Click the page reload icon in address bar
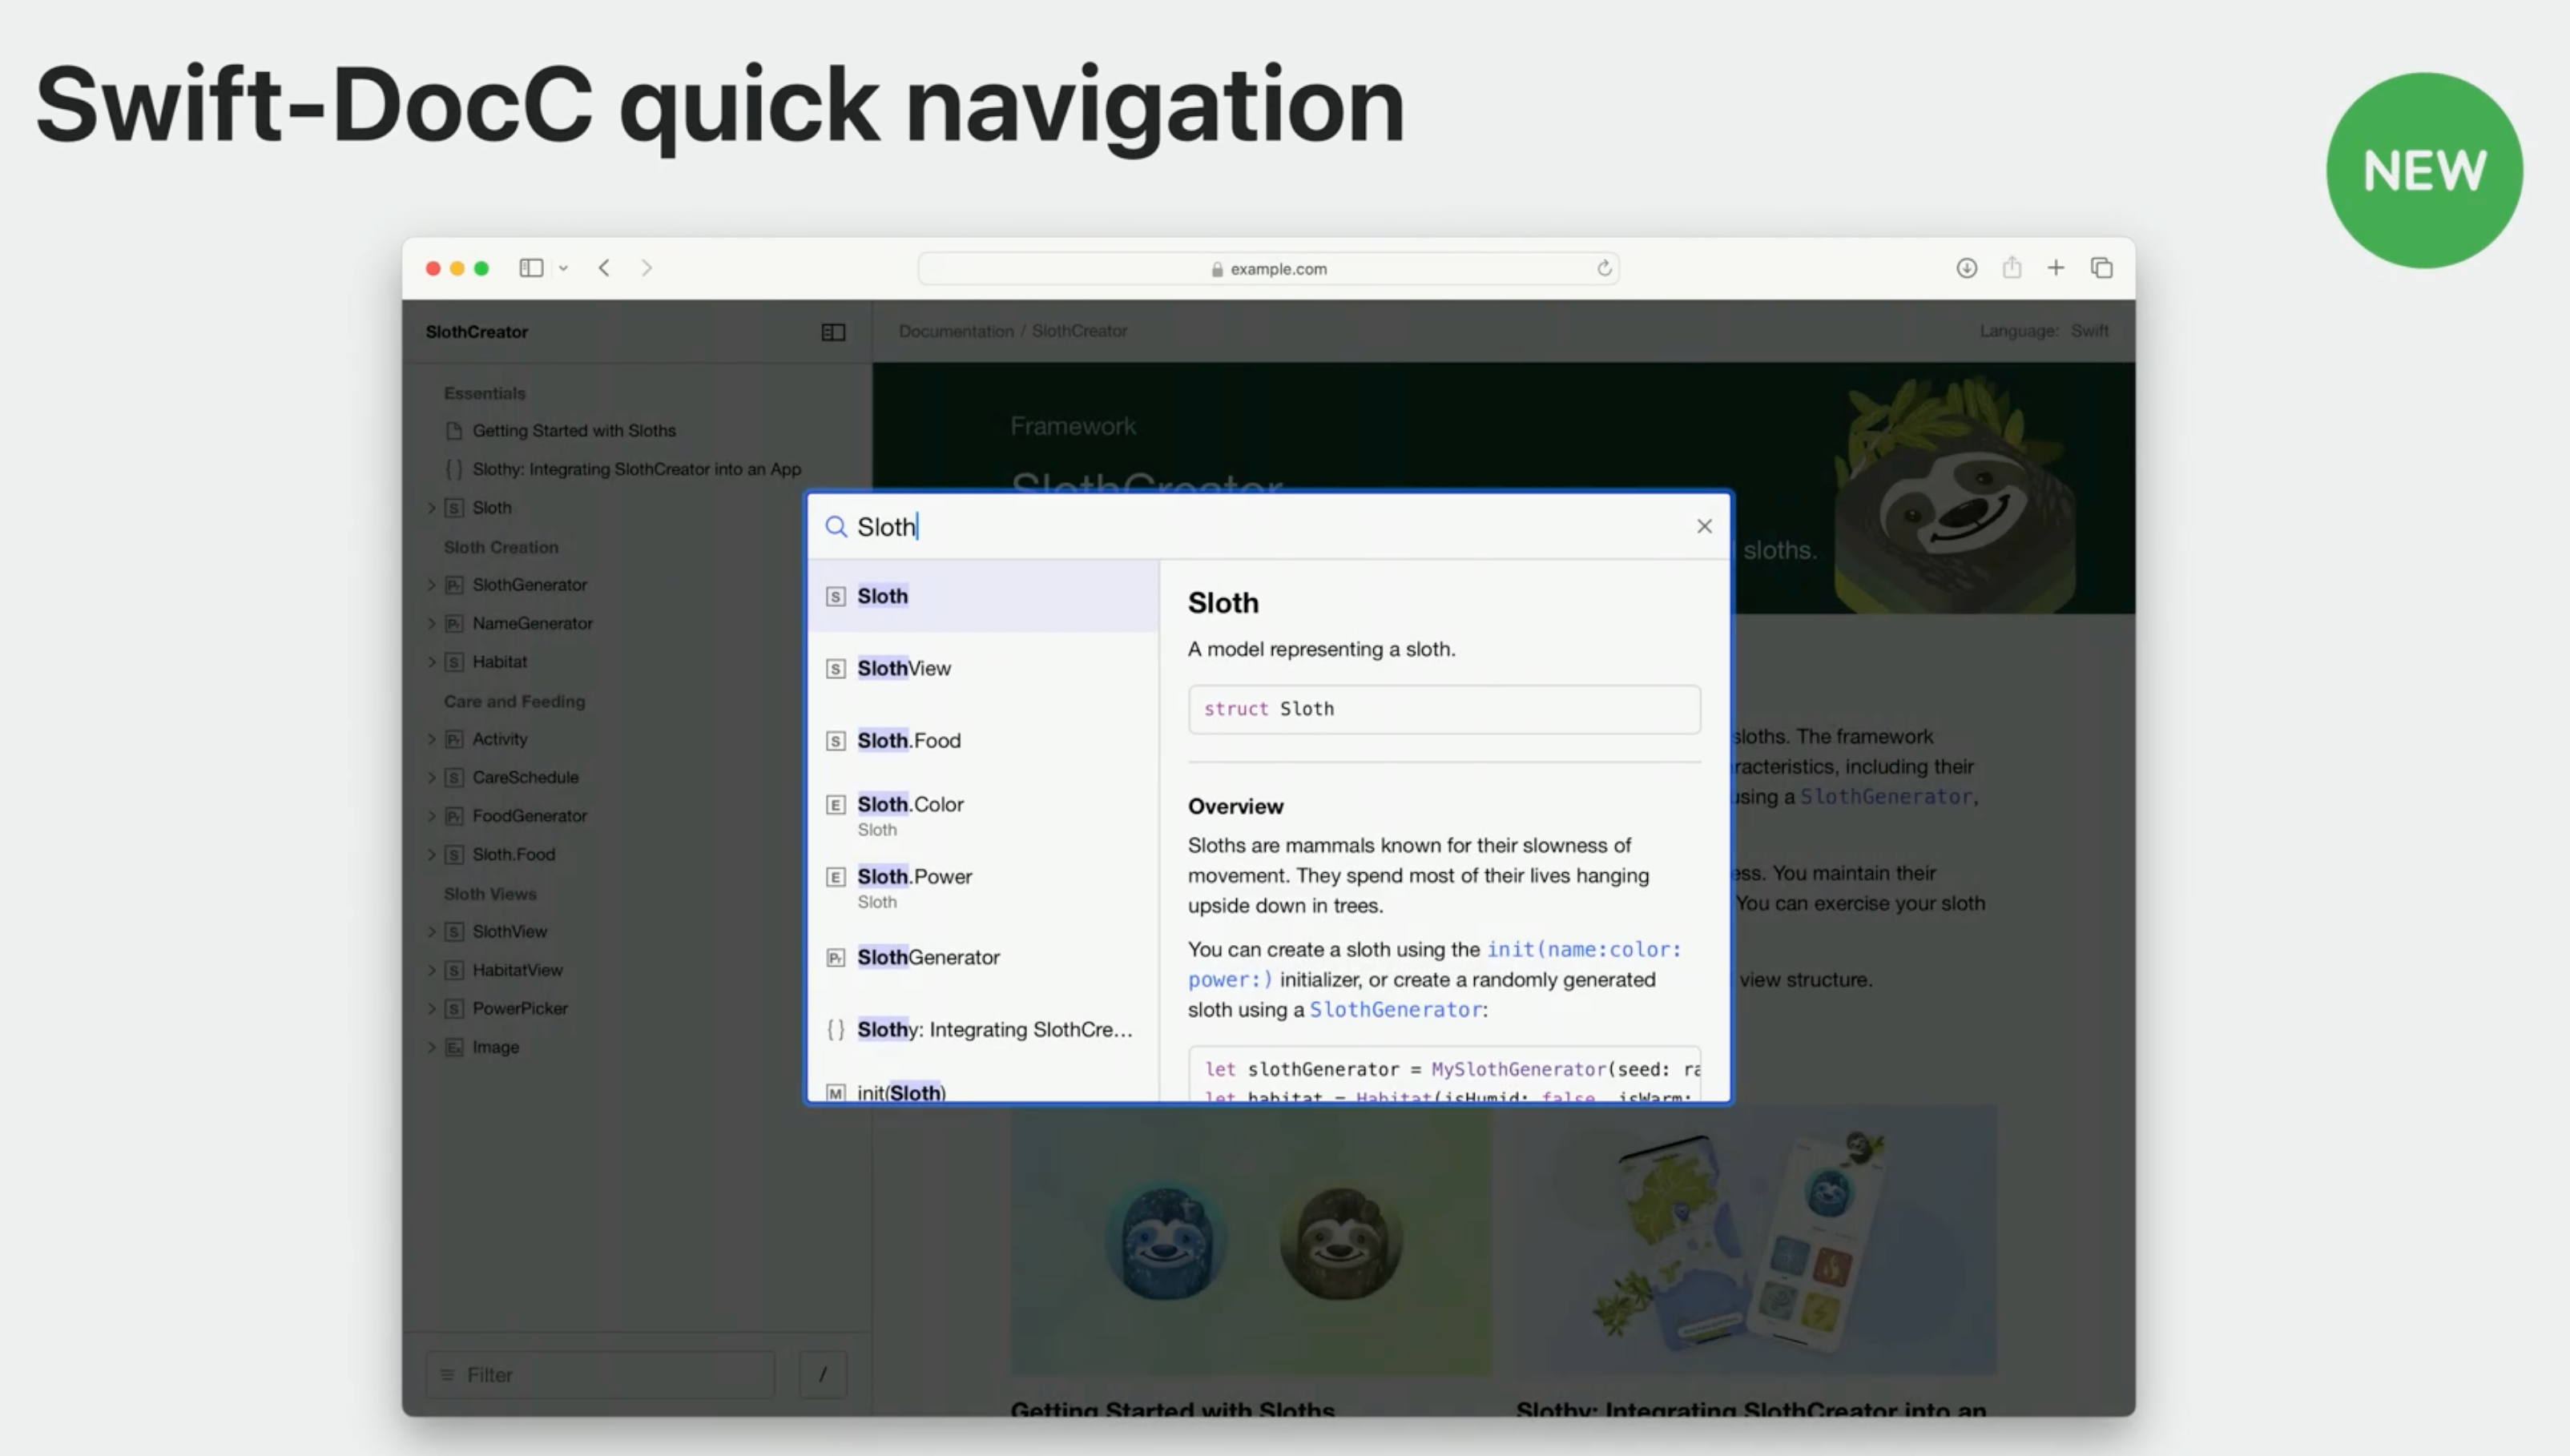Screen dimensions: 2570x1456 point(1604,268)
